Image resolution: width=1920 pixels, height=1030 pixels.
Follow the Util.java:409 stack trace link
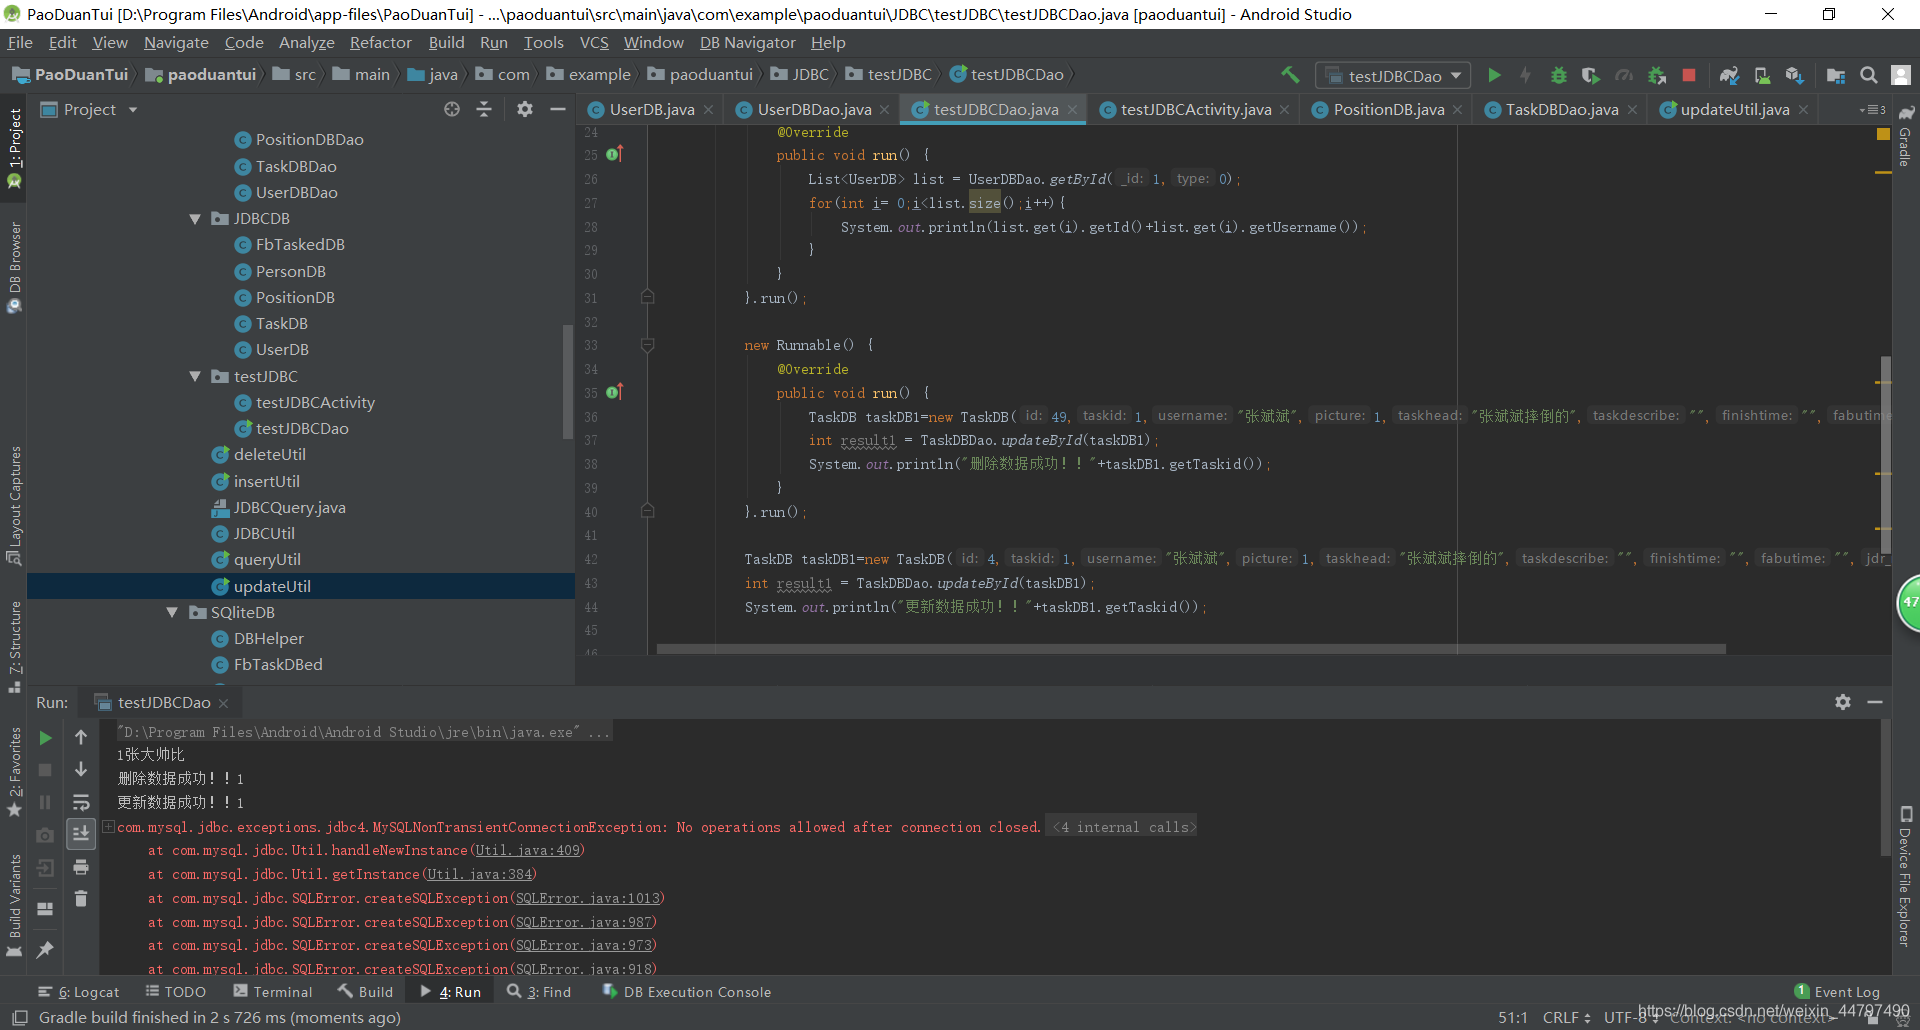coord(527,851)
